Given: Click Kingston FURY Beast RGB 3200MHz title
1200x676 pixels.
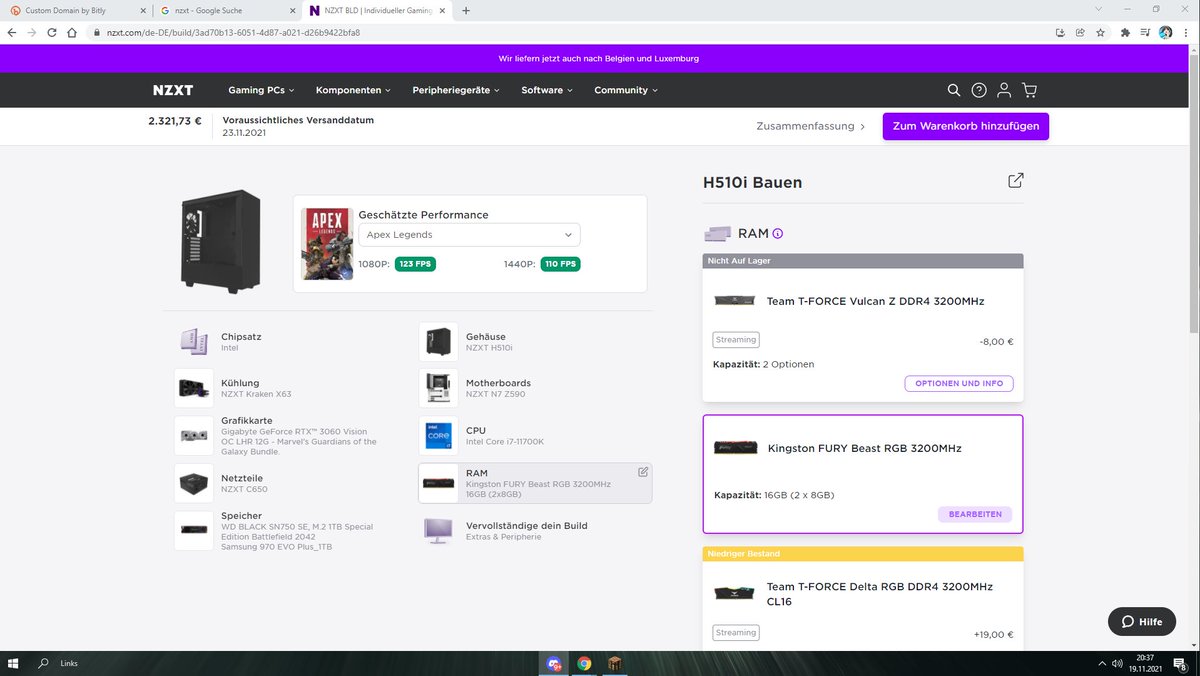Looking at the screenshot, I should 864,448.
